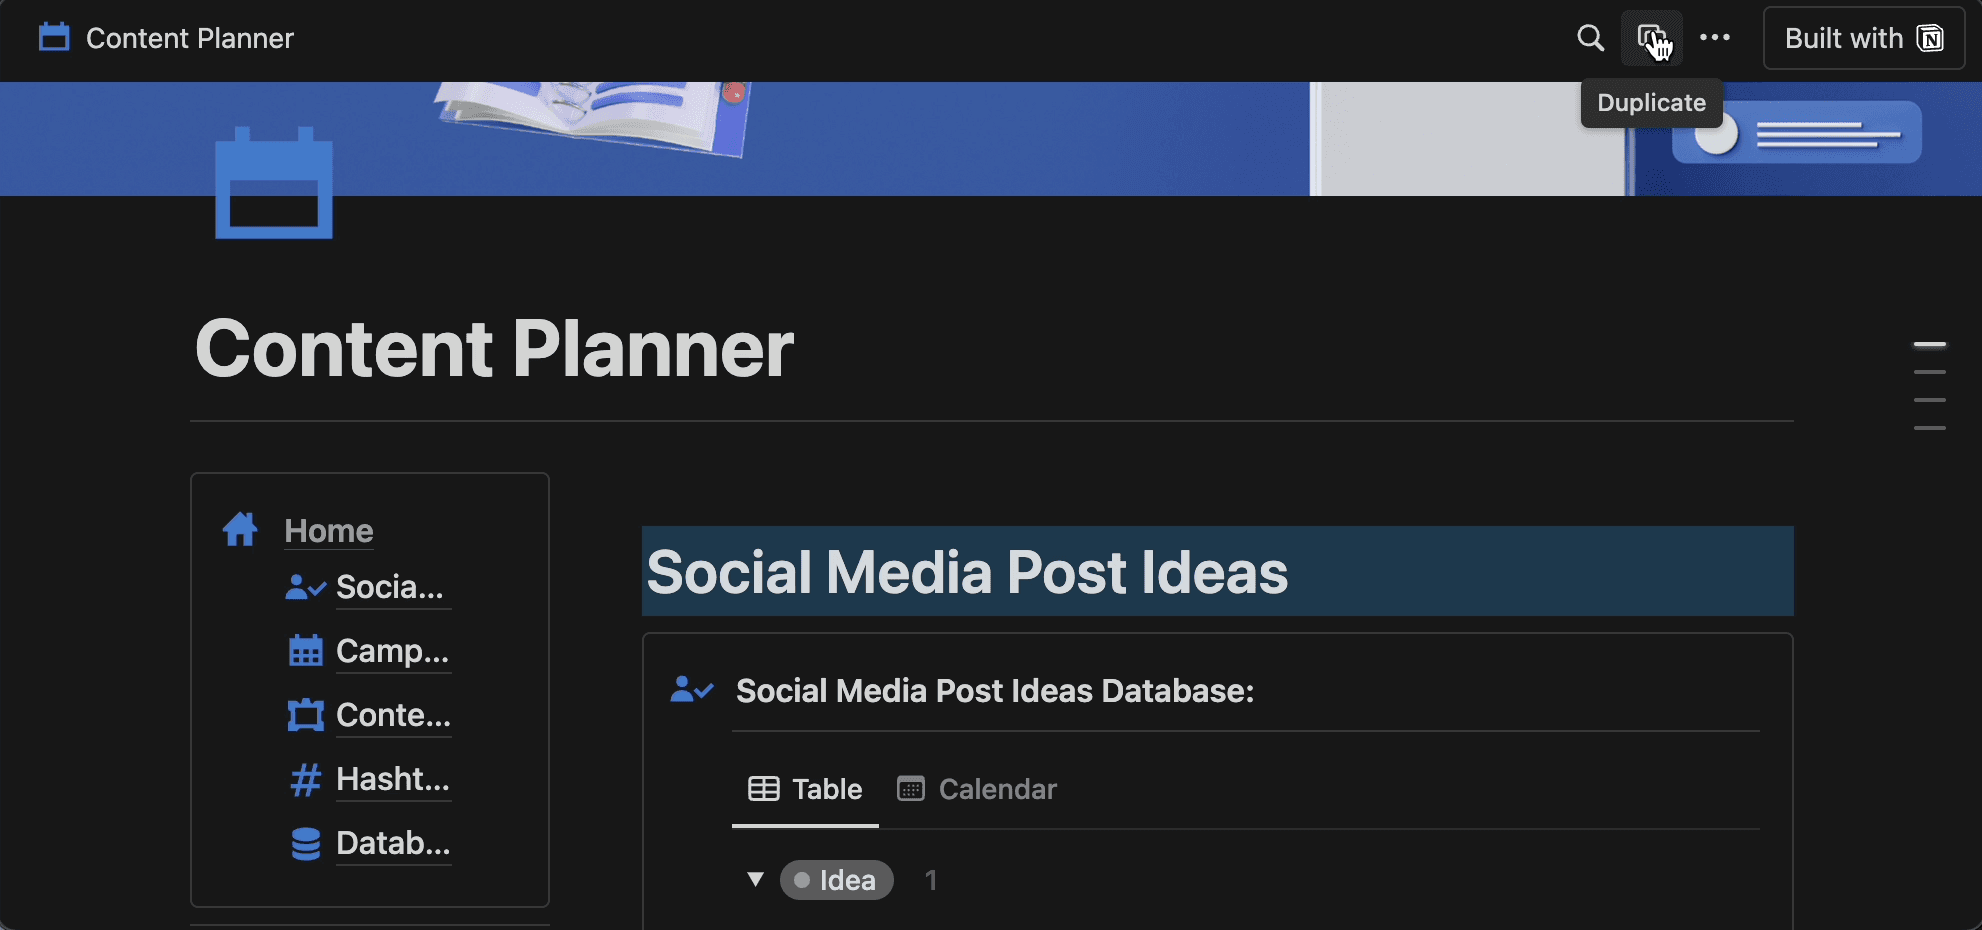This screenshot has width=1982, height=930.
Task: Jump to first table-of-contents outline marker
Action: [1929, 345]
